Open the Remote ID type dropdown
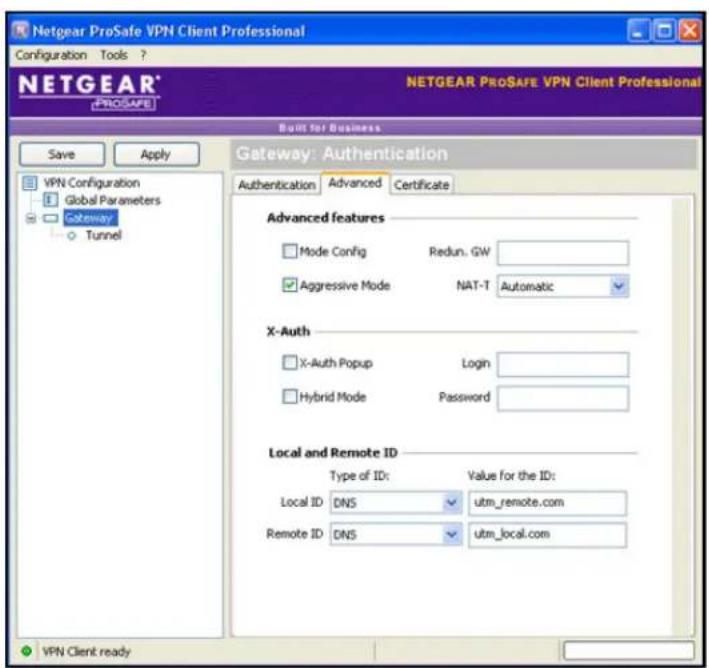 pyautogui.click(x=396, y=534)
